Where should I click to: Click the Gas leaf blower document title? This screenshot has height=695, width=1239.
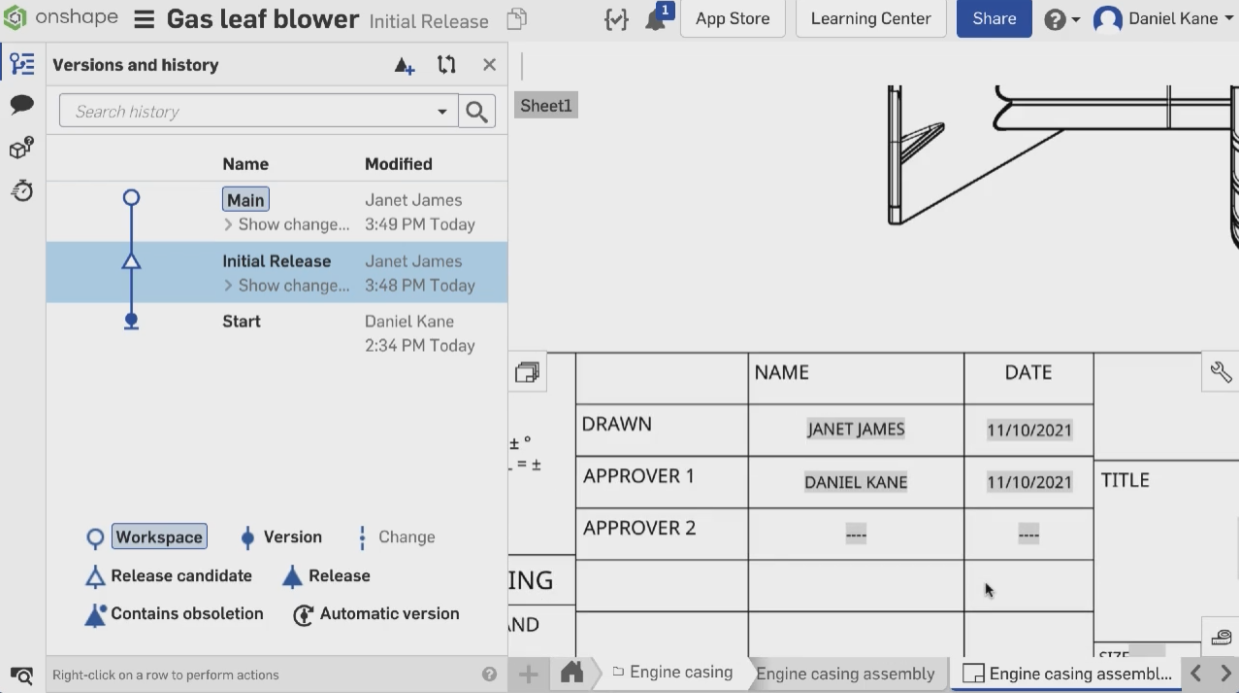tap(263, 19)
